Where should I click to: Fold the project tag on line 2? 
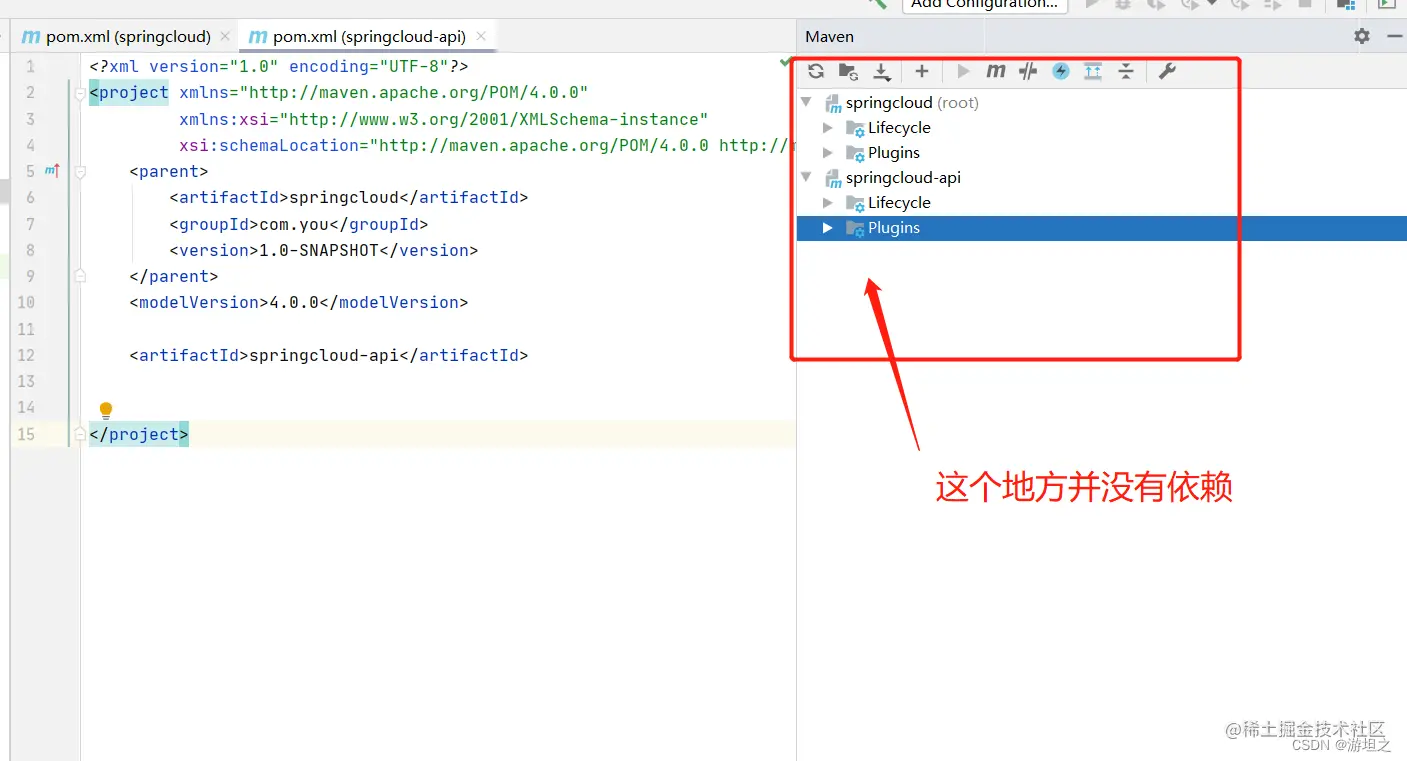[79, 93]
